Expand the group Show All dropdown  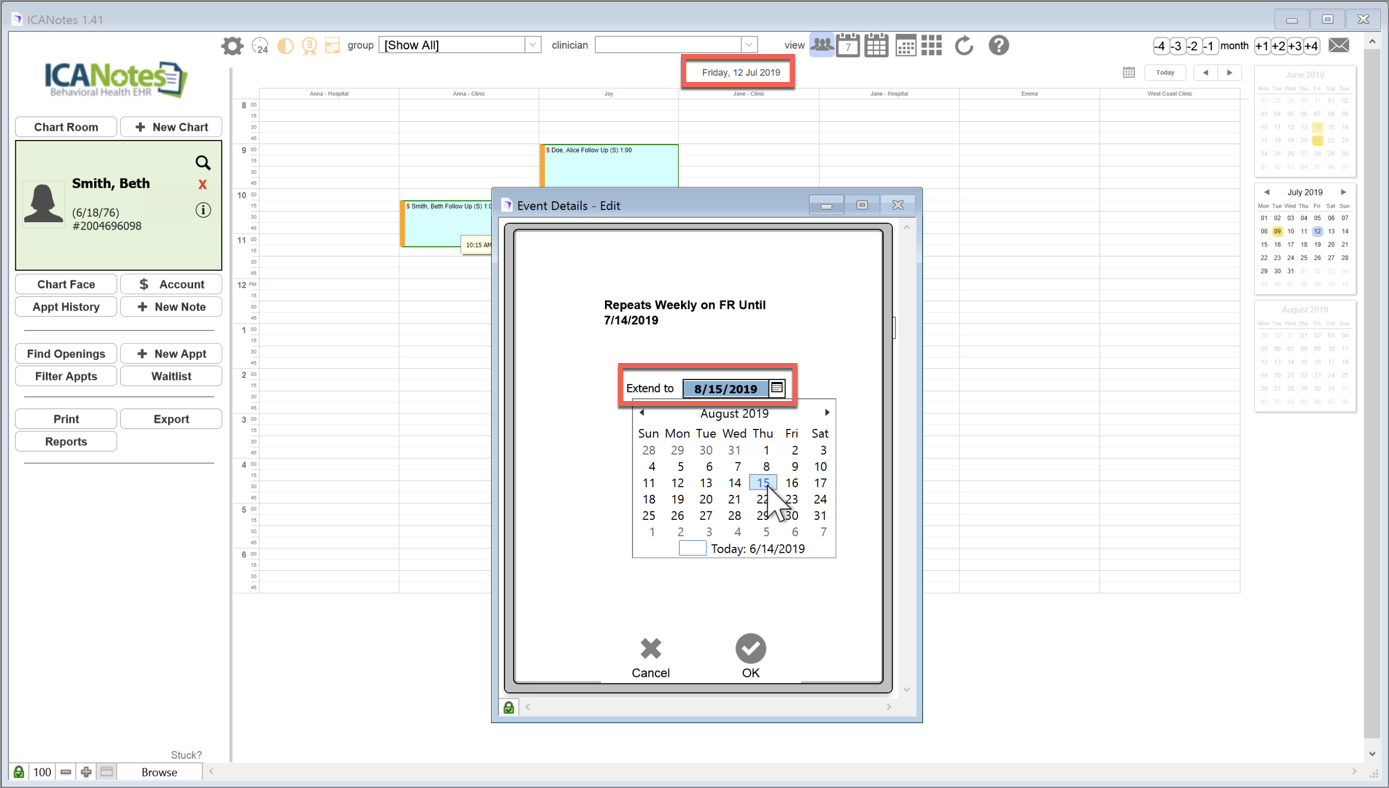532,45
